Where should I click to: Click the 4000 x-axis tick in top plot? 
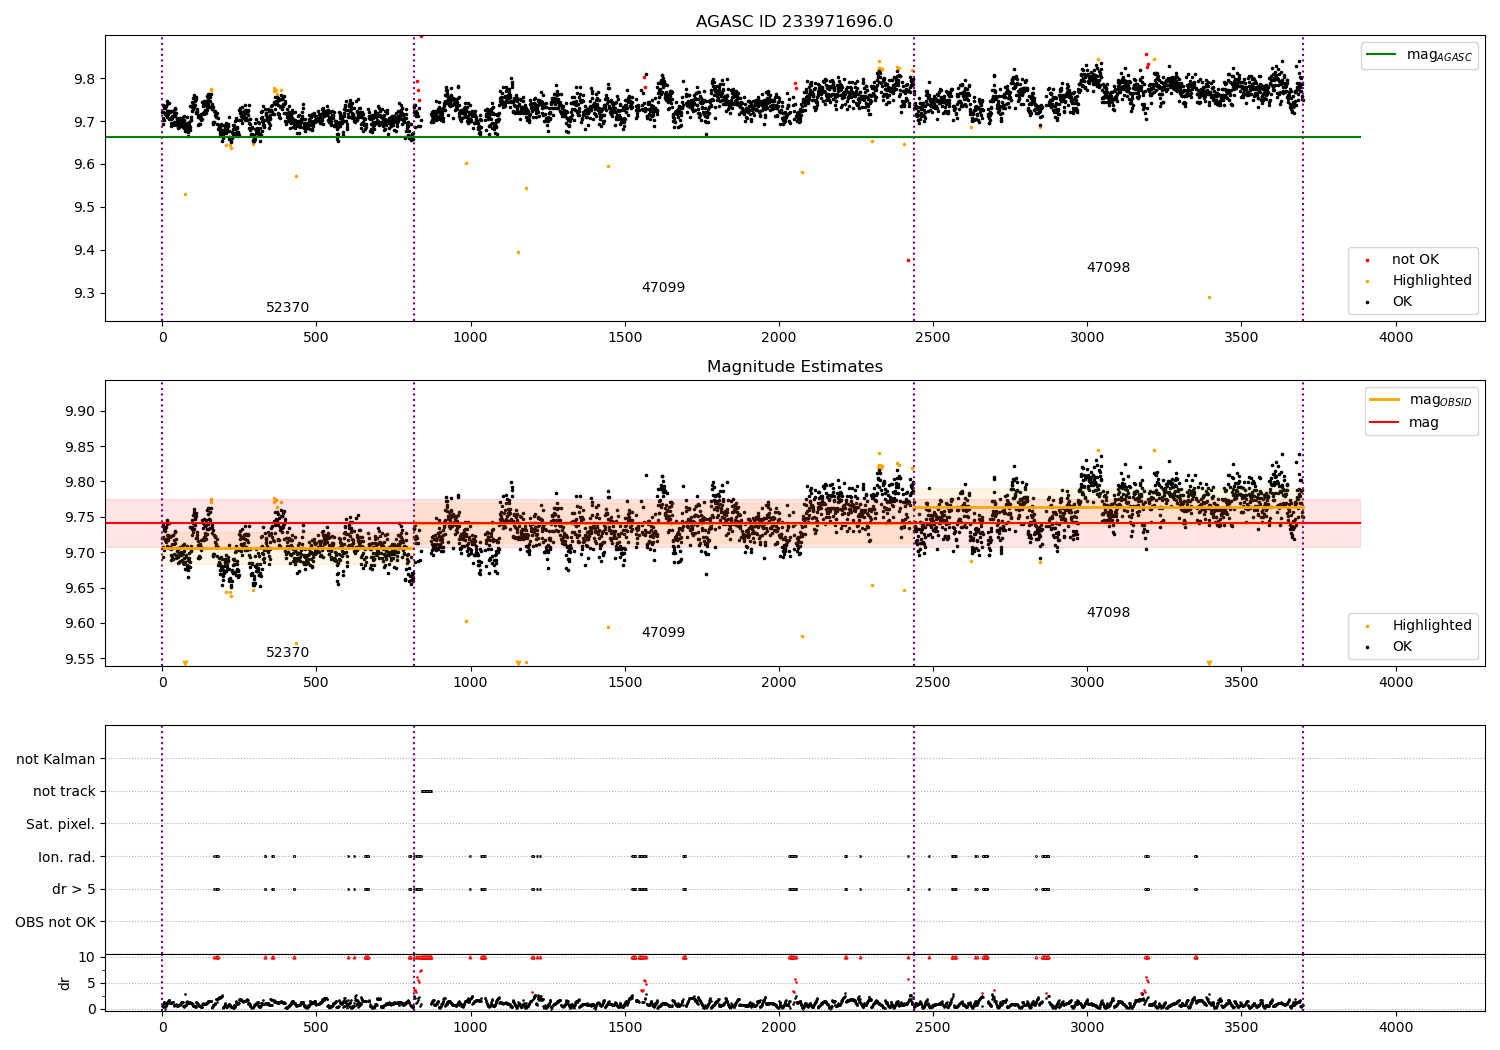tap(1396, 338)
